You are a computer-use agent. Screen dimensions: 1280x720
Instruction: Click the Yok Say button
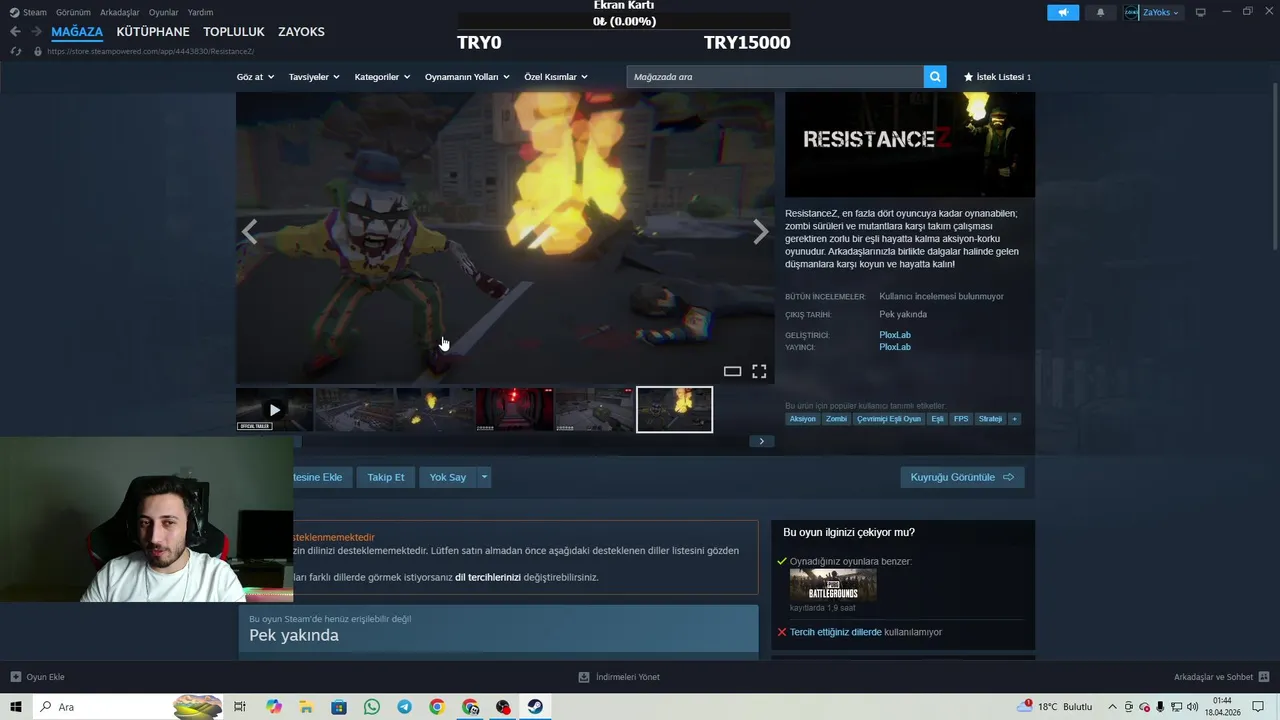coord(448,477)
